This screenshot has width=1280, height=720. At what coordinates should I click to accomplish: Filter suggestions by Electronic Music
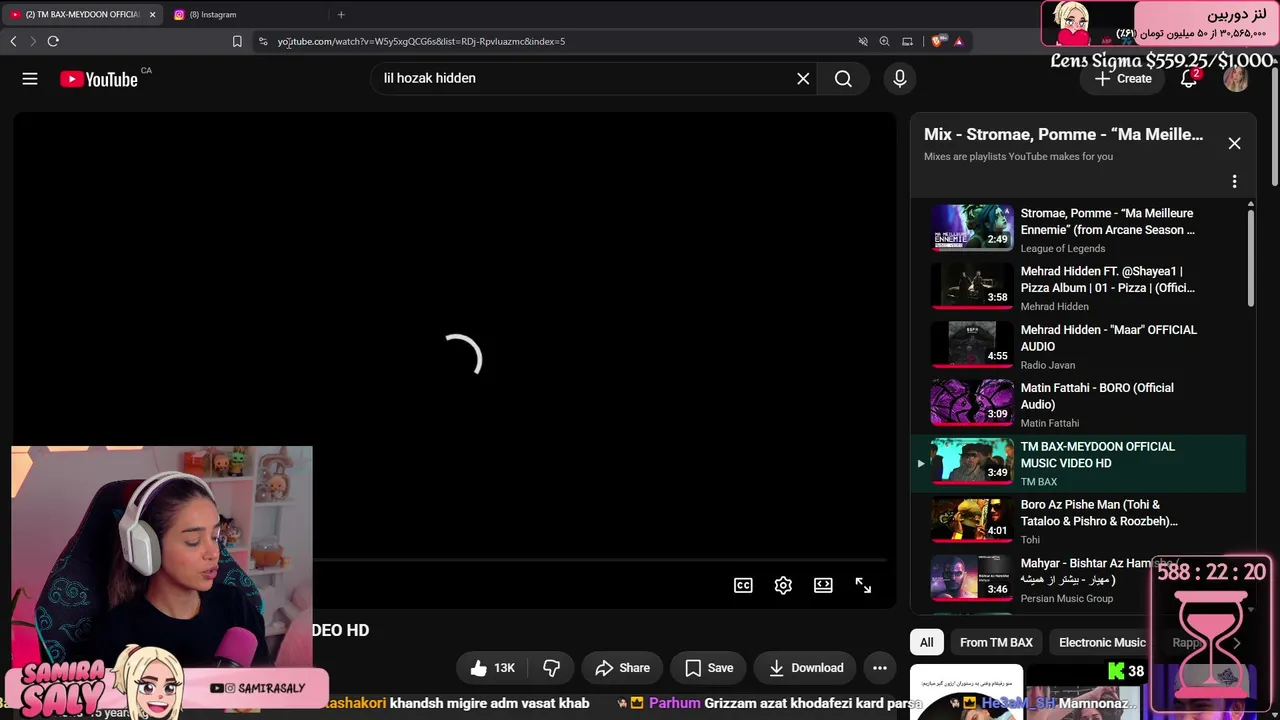click(x=1102, y=642)
